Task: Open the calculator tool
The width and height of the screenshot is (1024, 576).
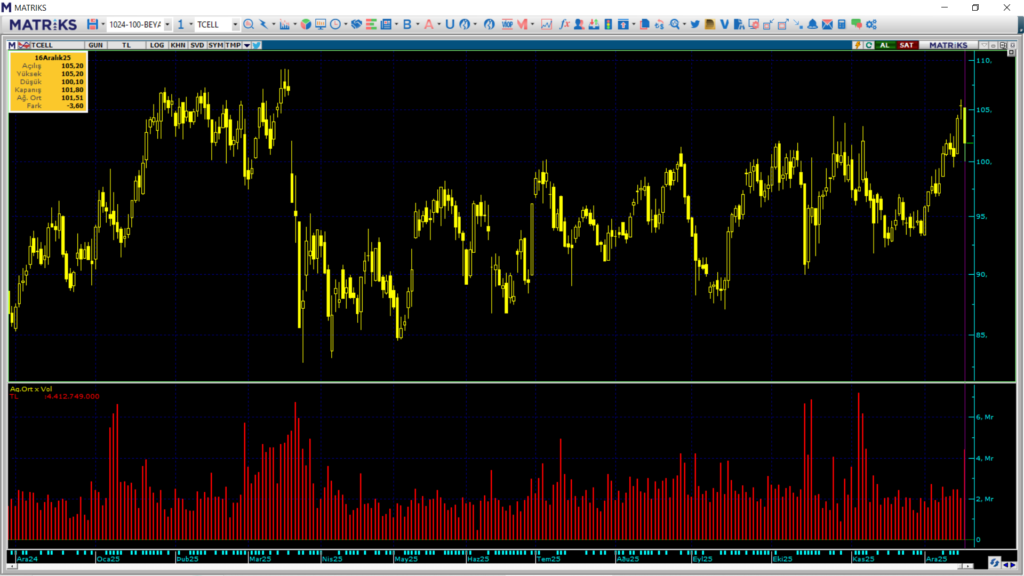Action: pyautogui.click(x=841, y=24)
